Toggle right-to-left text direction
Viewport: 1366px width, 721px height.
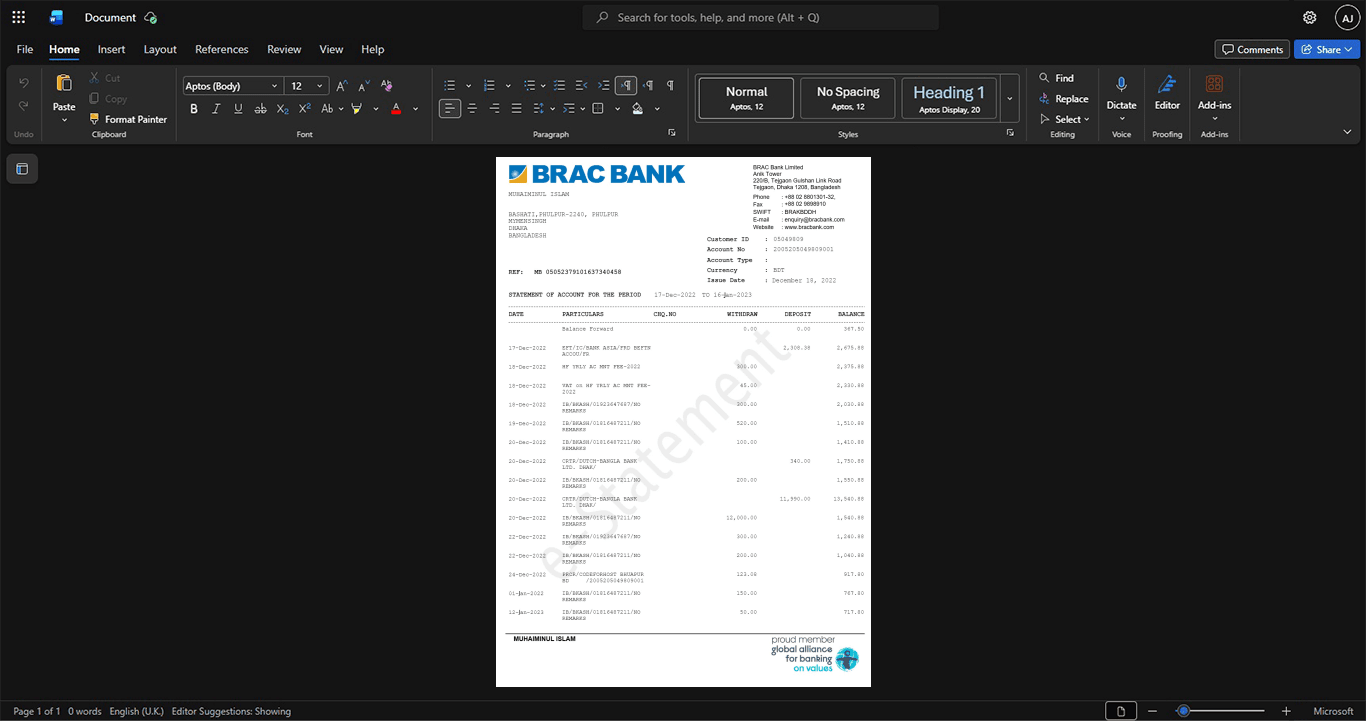(648, 86)
